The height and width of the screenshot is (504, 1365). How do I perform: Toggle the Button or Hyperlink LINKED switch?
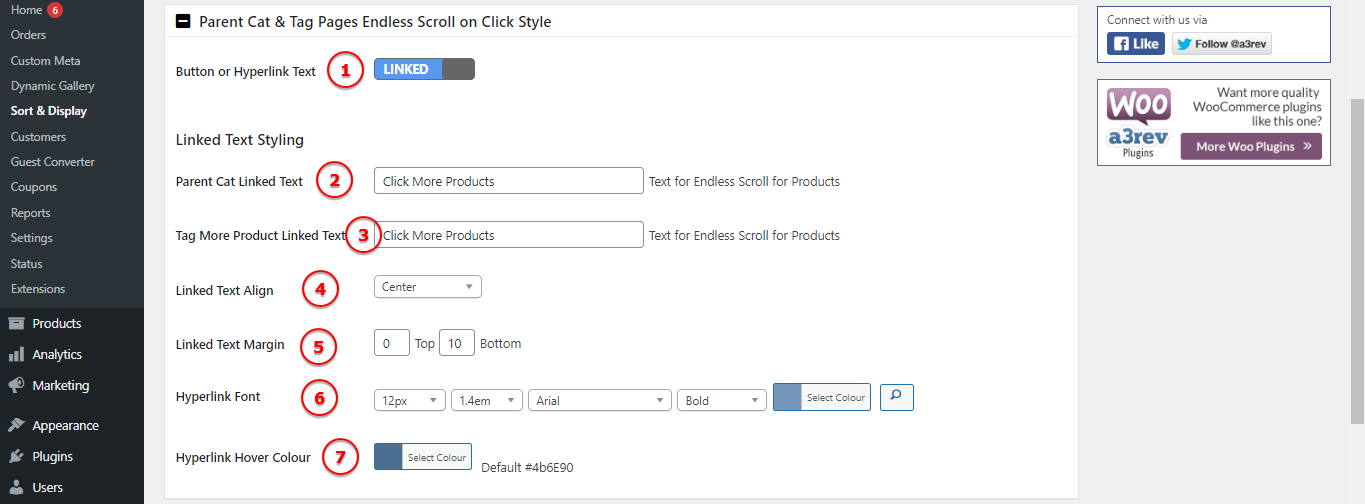(424, 69)
